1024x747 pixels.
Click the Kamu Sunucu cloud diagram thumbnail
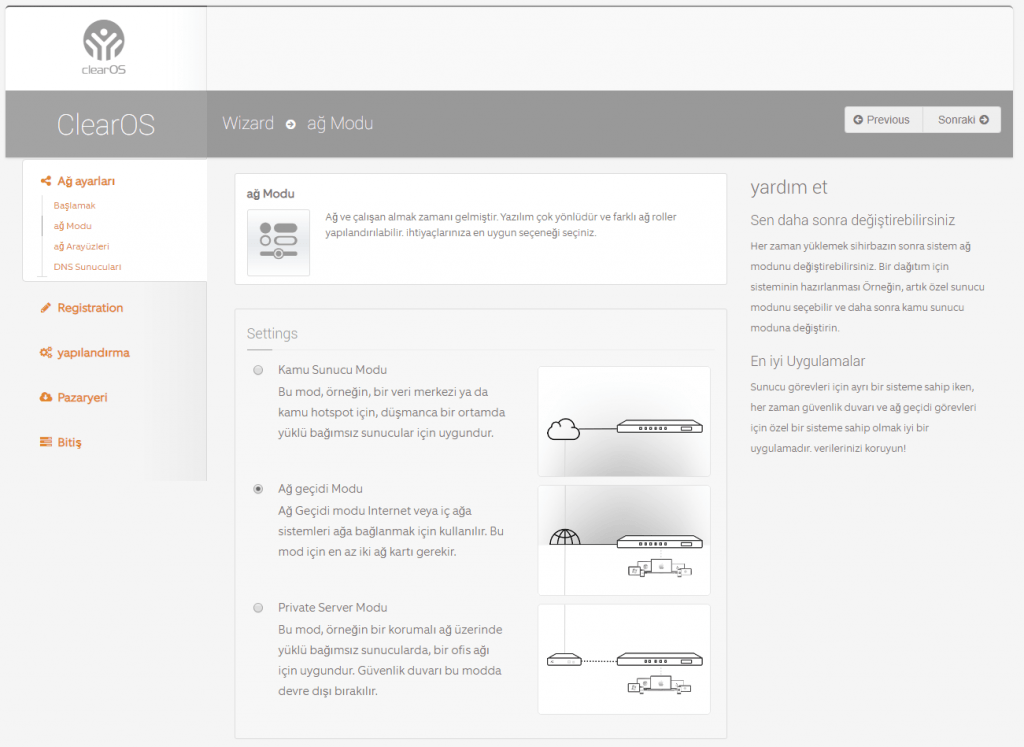624,421
